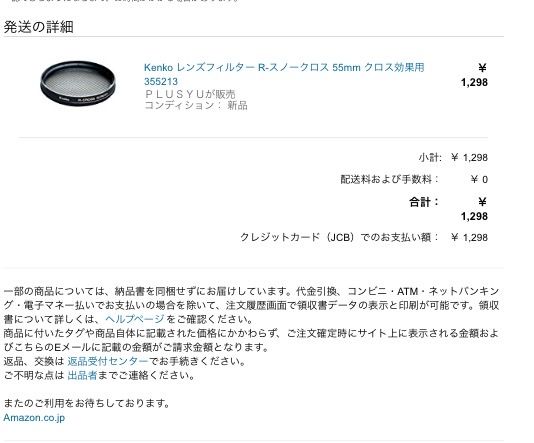Click the クレジットカード（JCB）payment line
534x443 pixels.
[x=364, y=237]
